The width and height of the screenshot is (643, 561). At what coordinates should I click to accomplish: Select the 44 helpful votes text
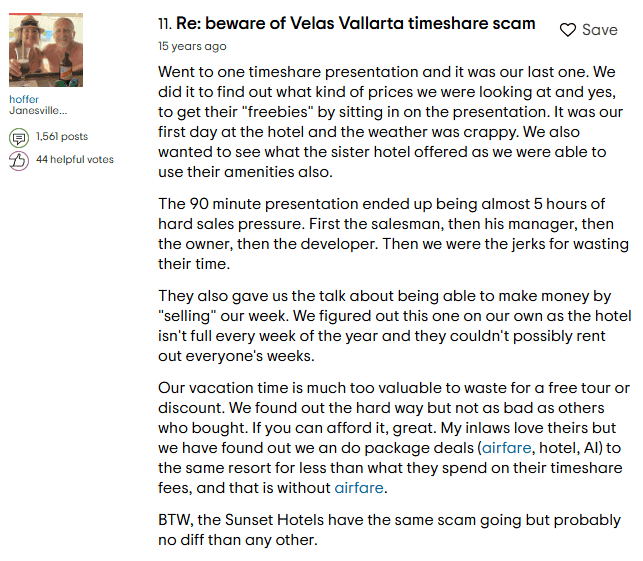75,159
